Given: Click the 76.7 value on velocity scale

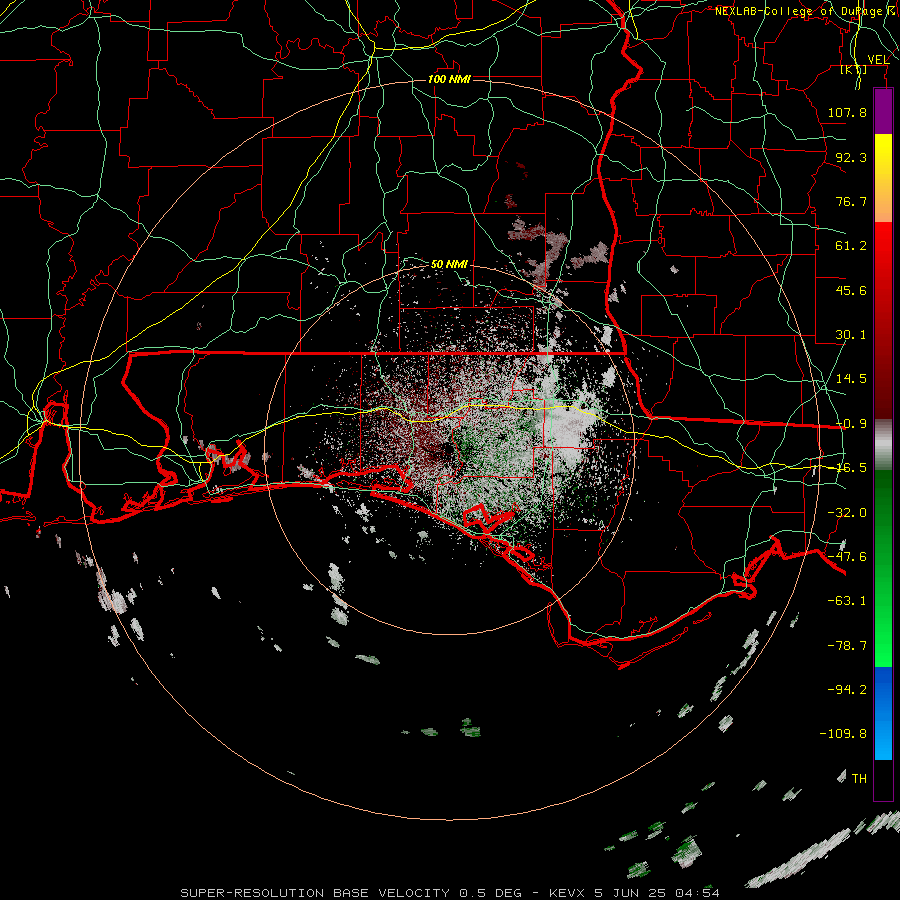Looking at the screenshot, I should click(851, 201).
